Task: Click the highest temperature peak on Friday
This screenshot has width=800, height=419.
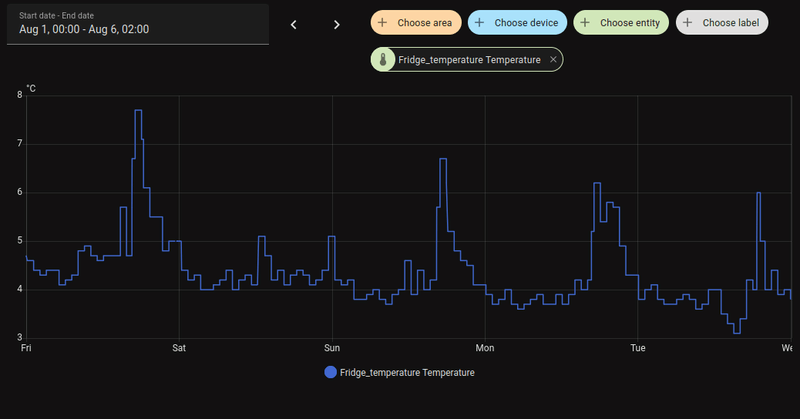Action: coord(138,111)
